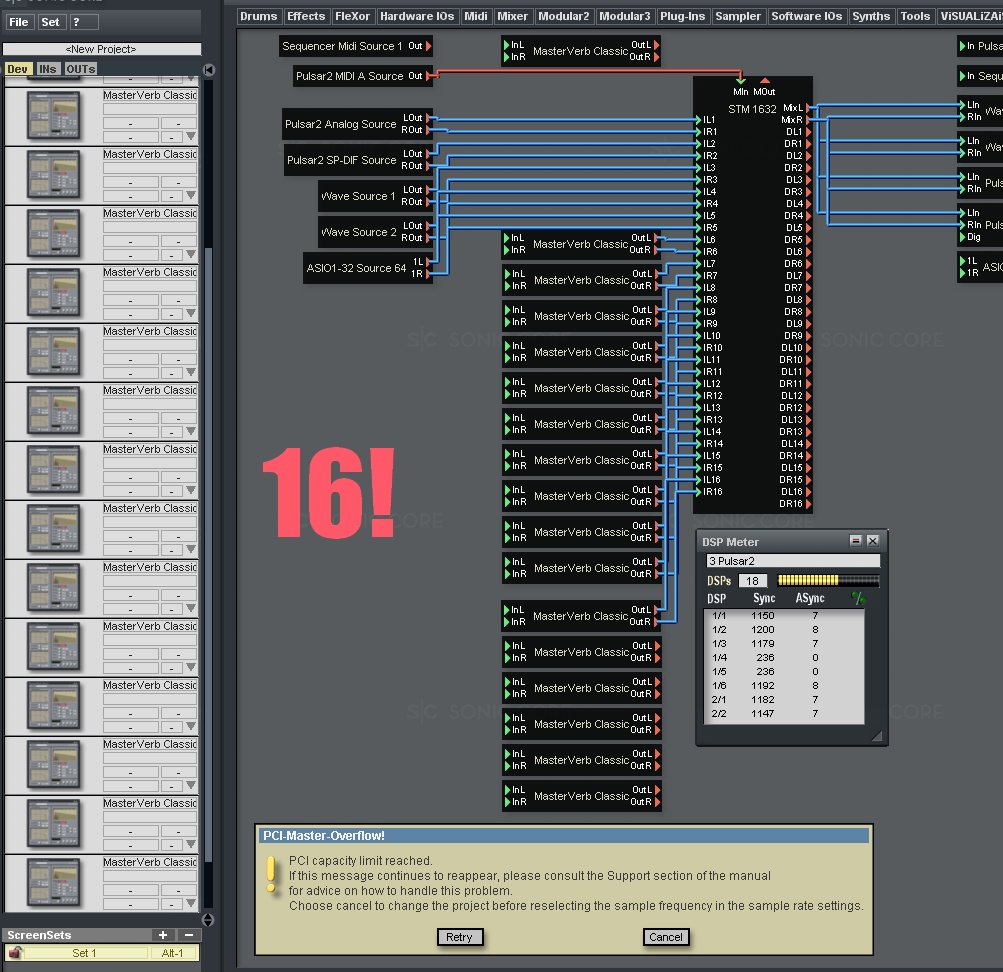Open the Effects tab
Image resolution: width=1003 pixels, height=972 pixels.
(306, 16)
